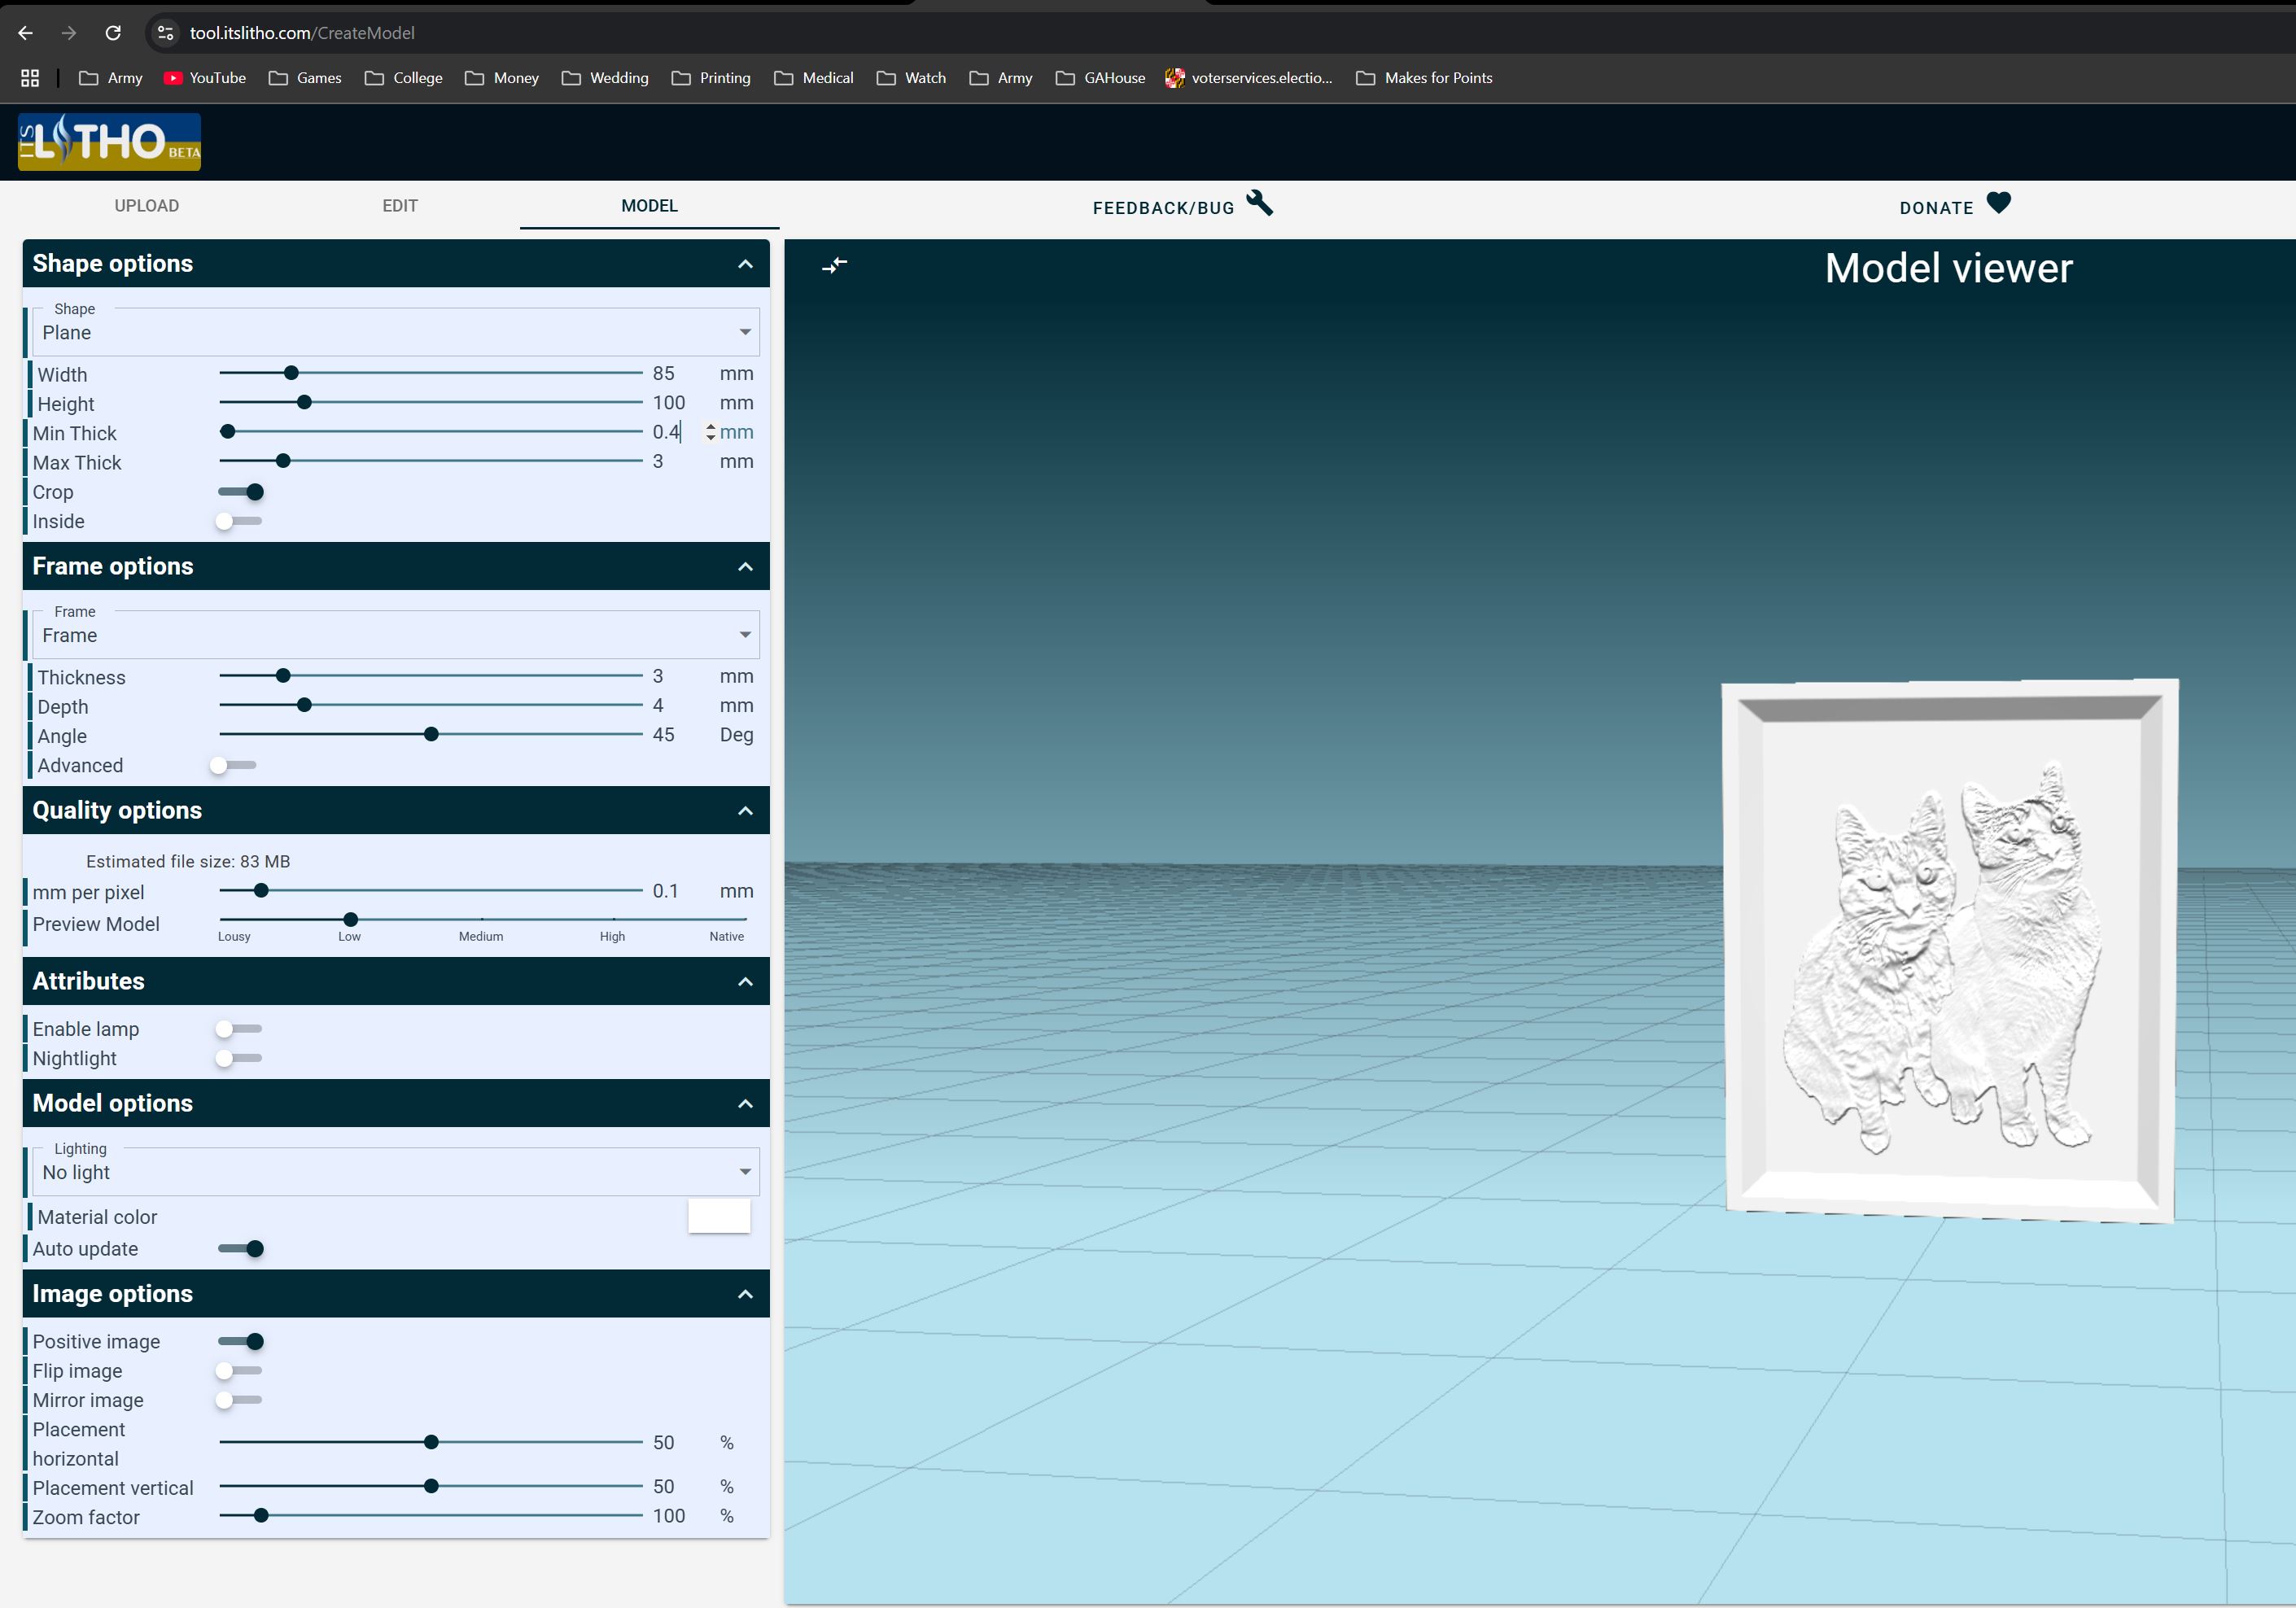
Task: Open the voterservices bookmark
Action: pyautogui.click(x=1249, y=78)
